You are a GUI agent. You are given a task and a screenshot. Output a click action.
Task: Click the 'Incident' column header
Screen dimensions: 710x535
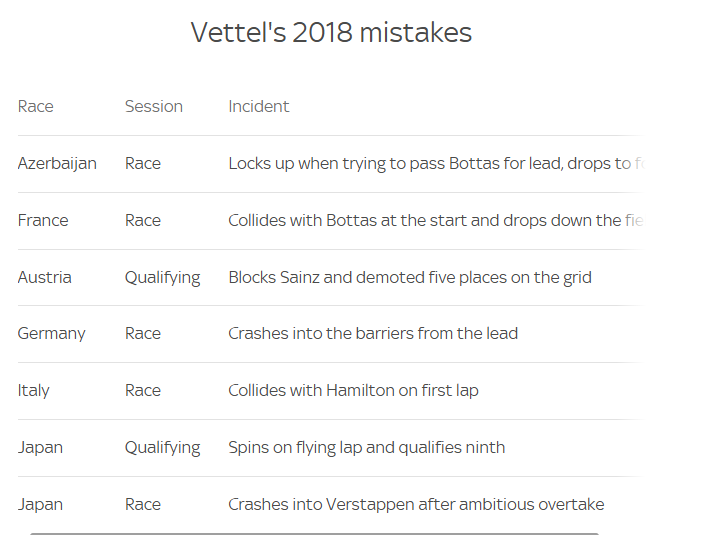coord(259,106)
